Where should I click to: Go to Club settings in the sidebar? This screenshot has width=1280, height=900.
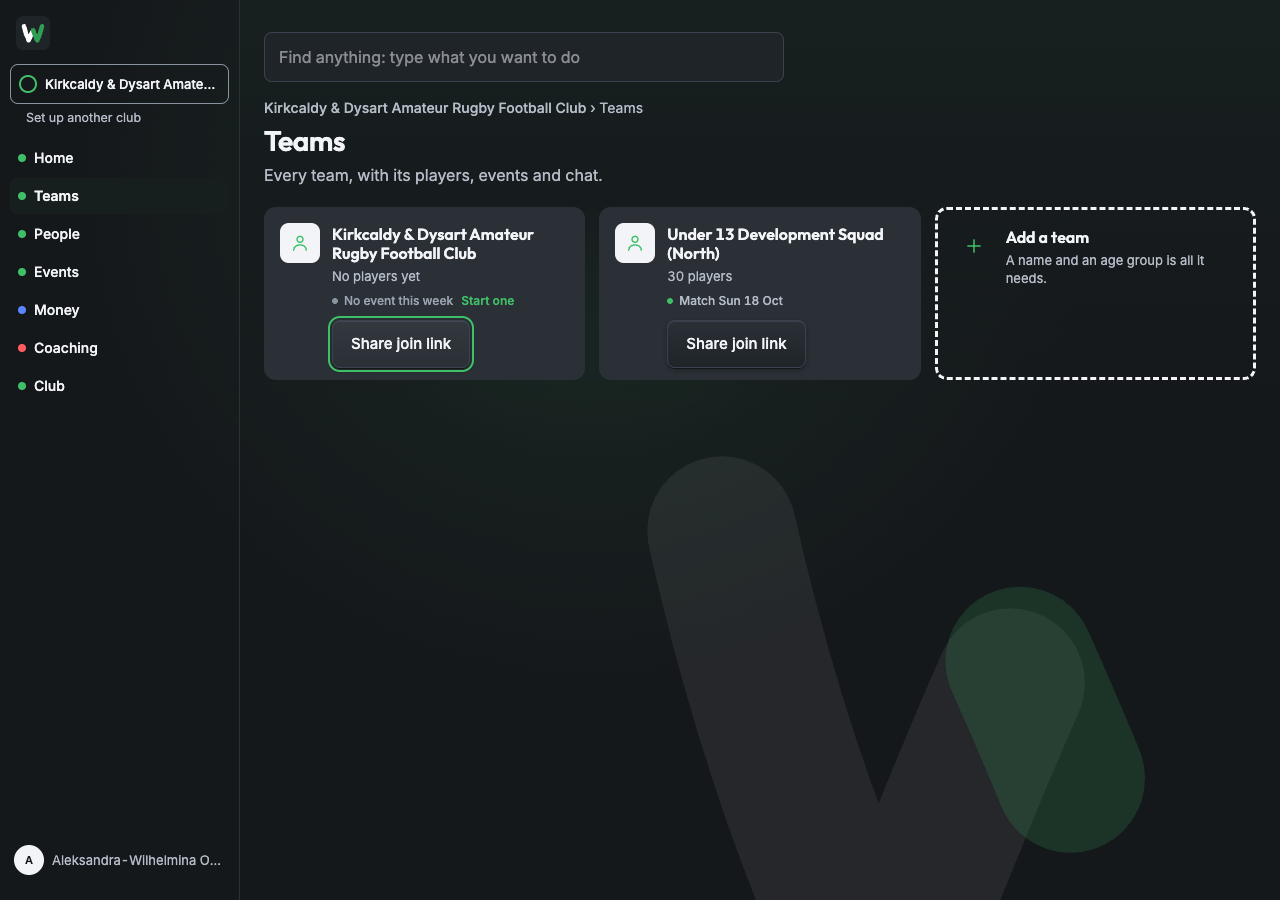click(x=119, y=386)
